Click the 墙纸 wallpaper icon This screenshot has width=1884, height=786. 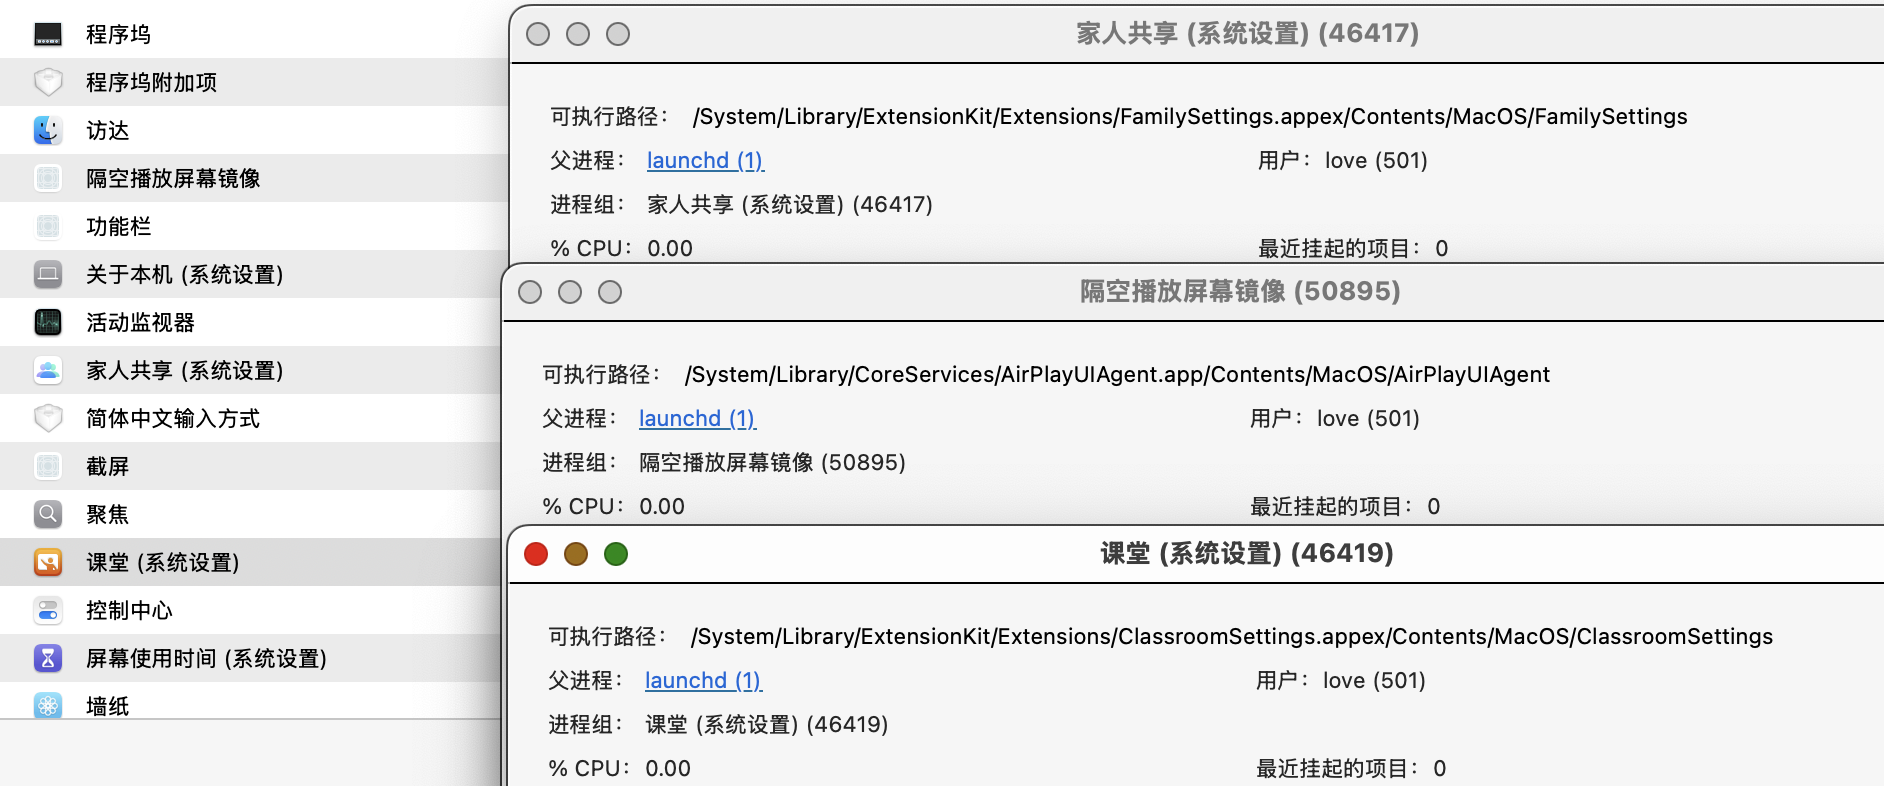48,705
